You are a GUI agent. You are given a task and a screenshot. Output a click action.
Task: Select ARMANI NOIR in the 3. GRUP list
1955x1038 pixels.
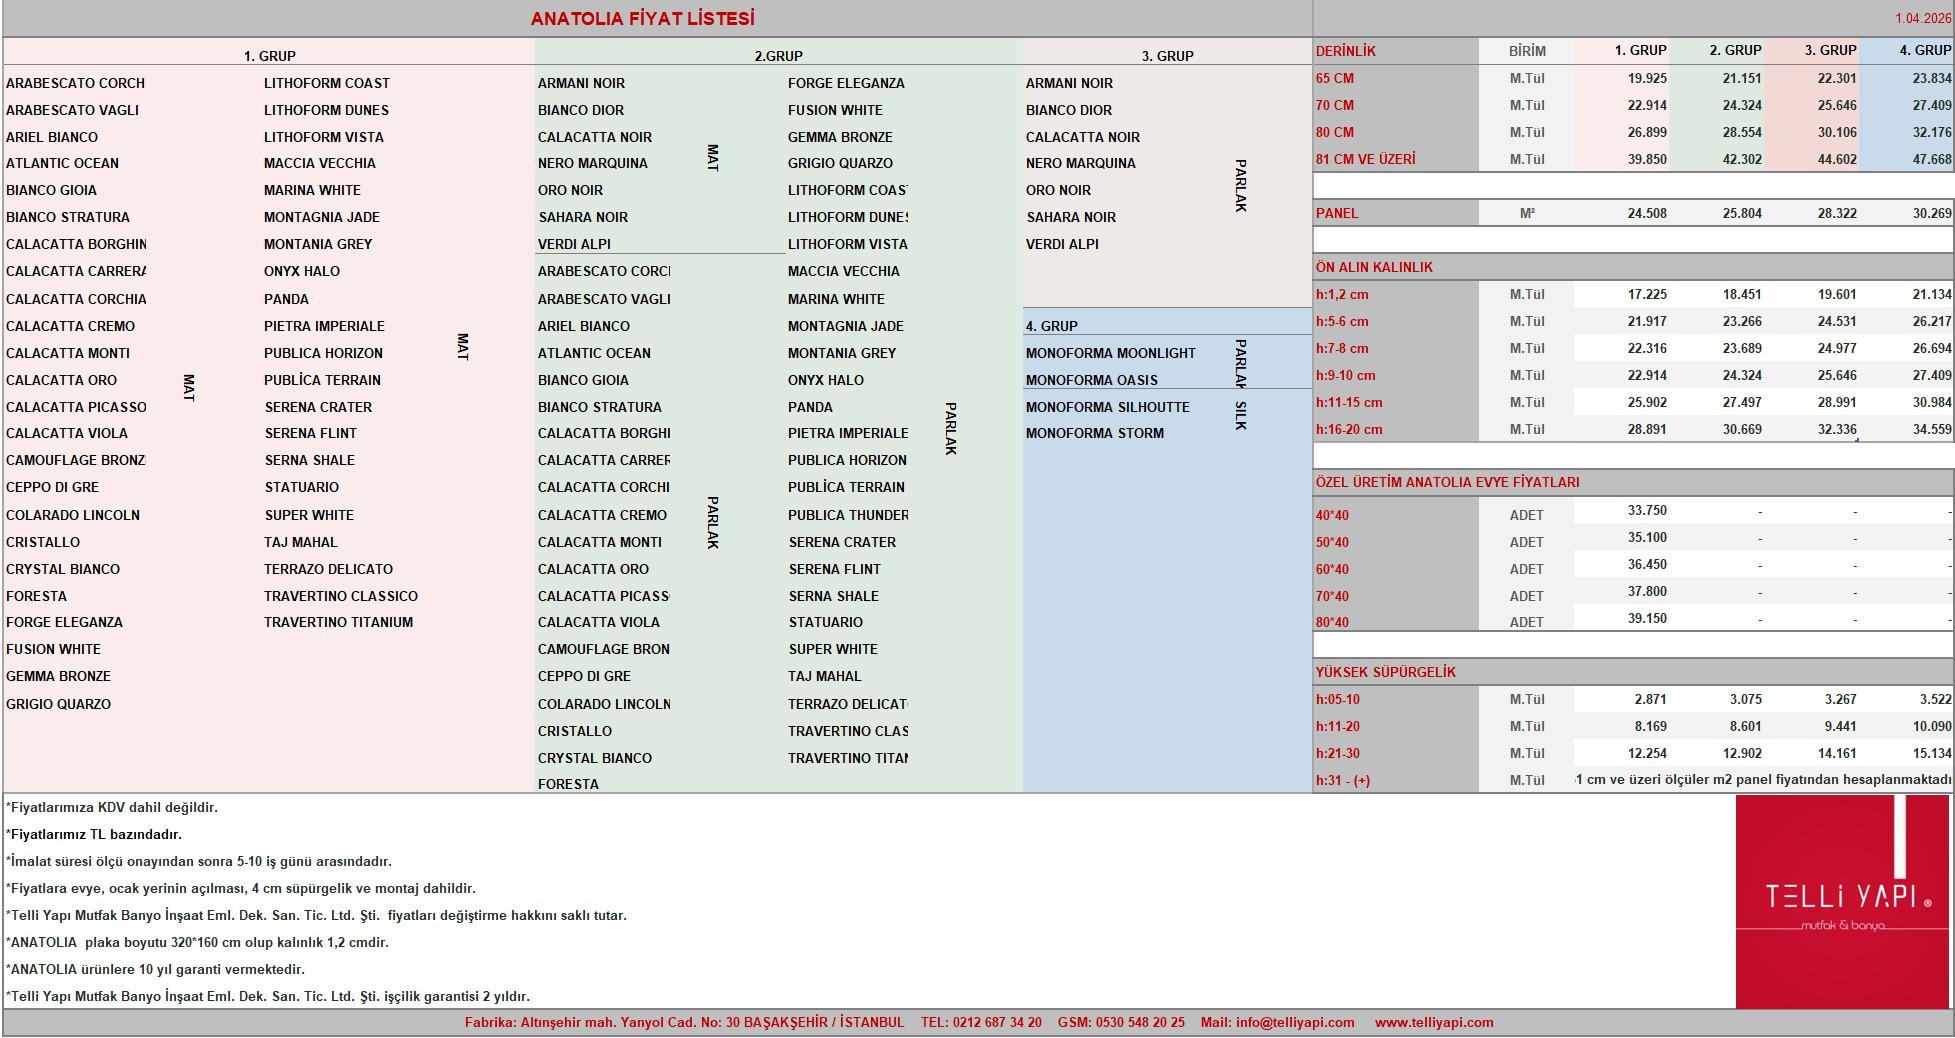pyautogui.click(x=1070, y=83)
